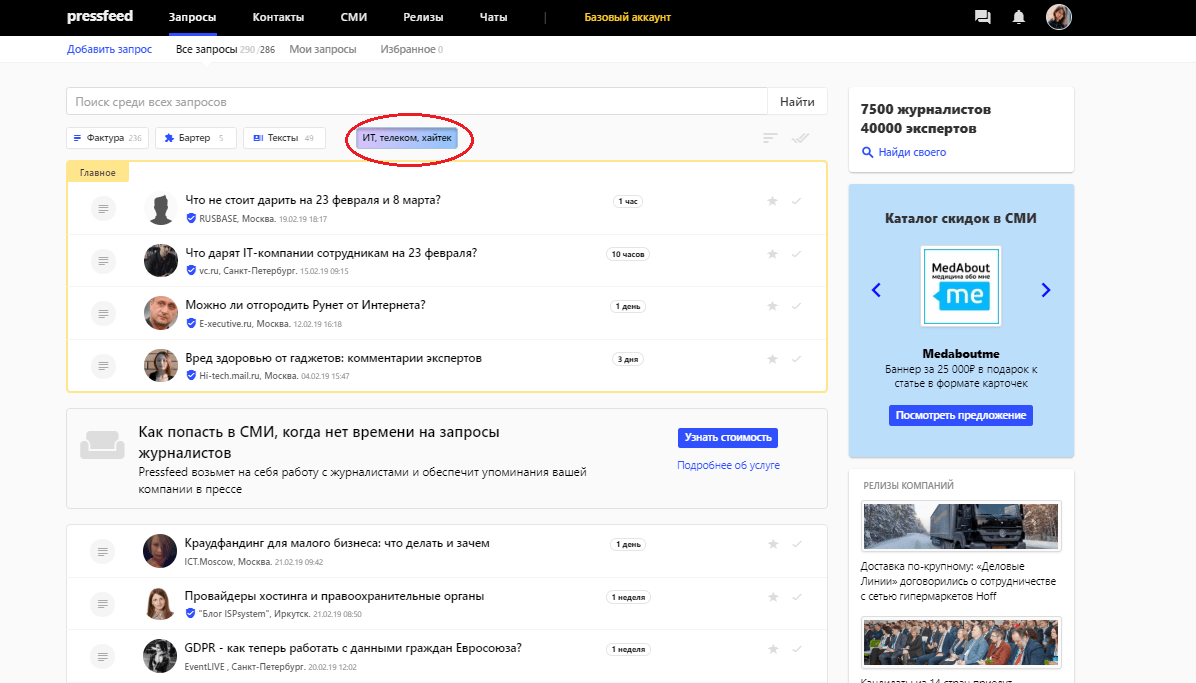This screenshot has height=683, width=1196.
Task: Select the Фактура filter chip
Action: pyautogui.click(x=106, y=138)
